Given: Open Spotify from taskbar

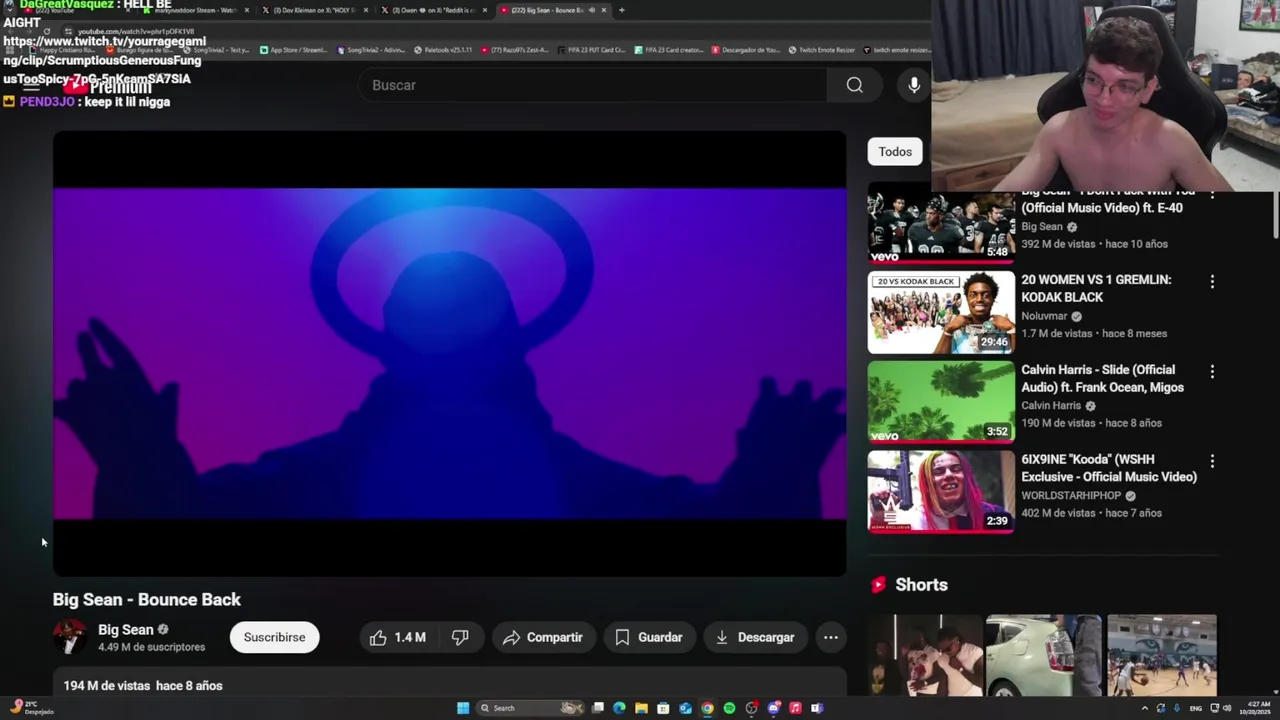Looking at the screenshot, I should (x=729, y=708).
